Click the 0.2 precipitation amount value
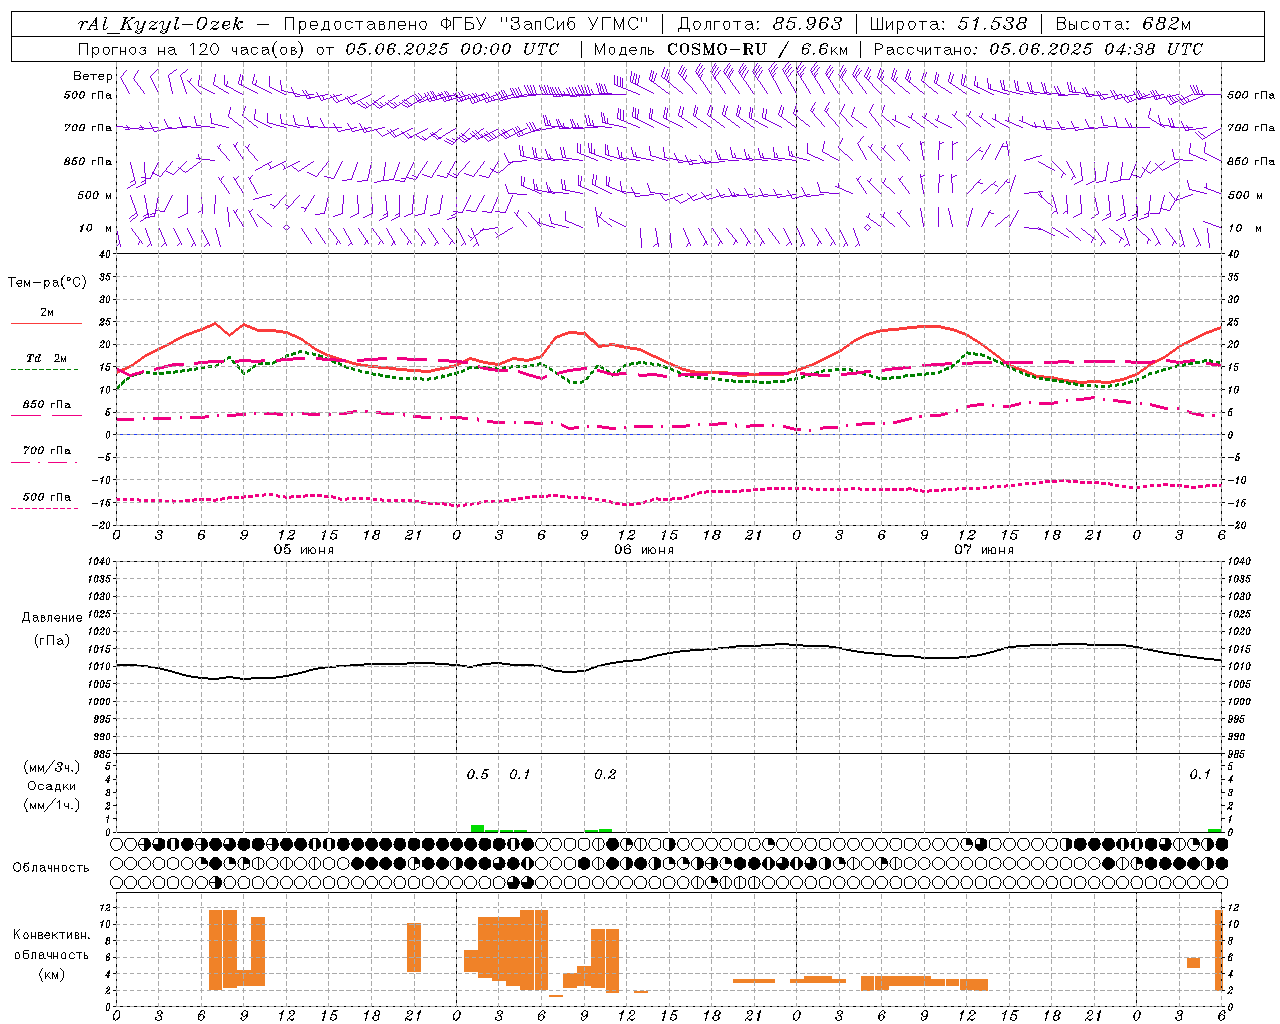 click(x=605, y=774)
